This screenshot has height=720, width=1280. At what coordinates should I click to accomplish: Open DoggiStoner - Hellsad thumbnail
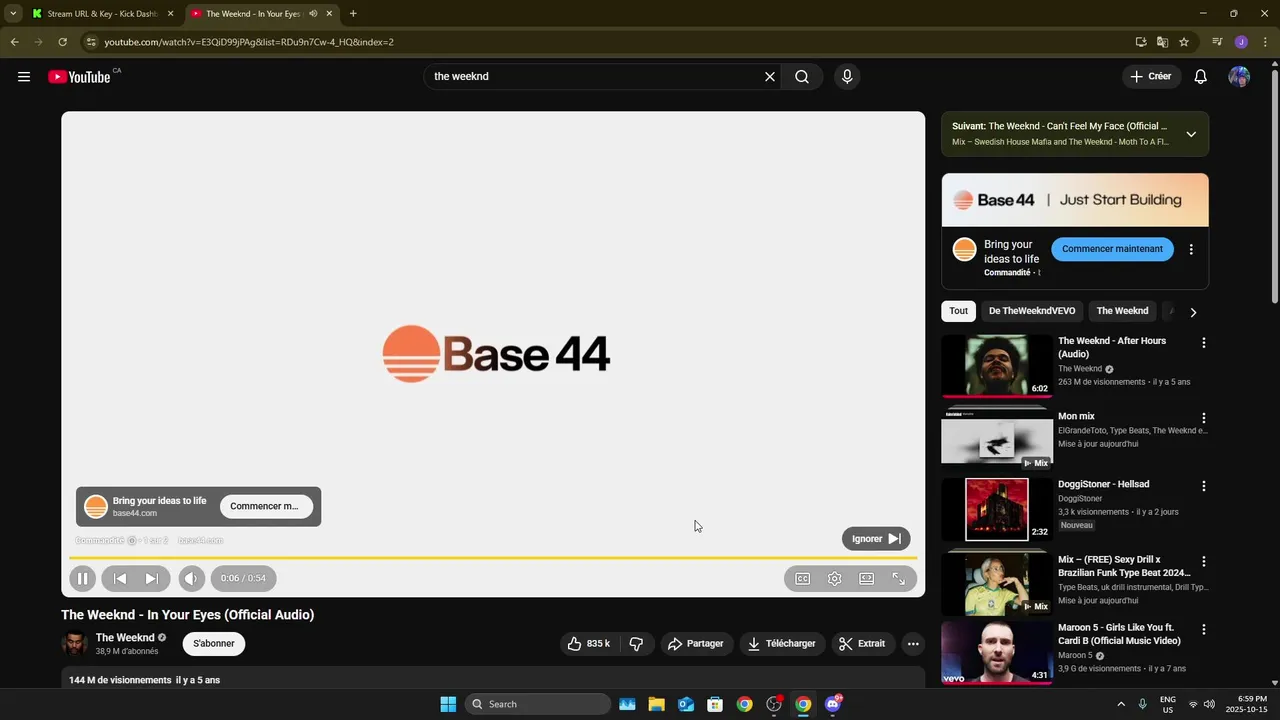coord(997,509)
